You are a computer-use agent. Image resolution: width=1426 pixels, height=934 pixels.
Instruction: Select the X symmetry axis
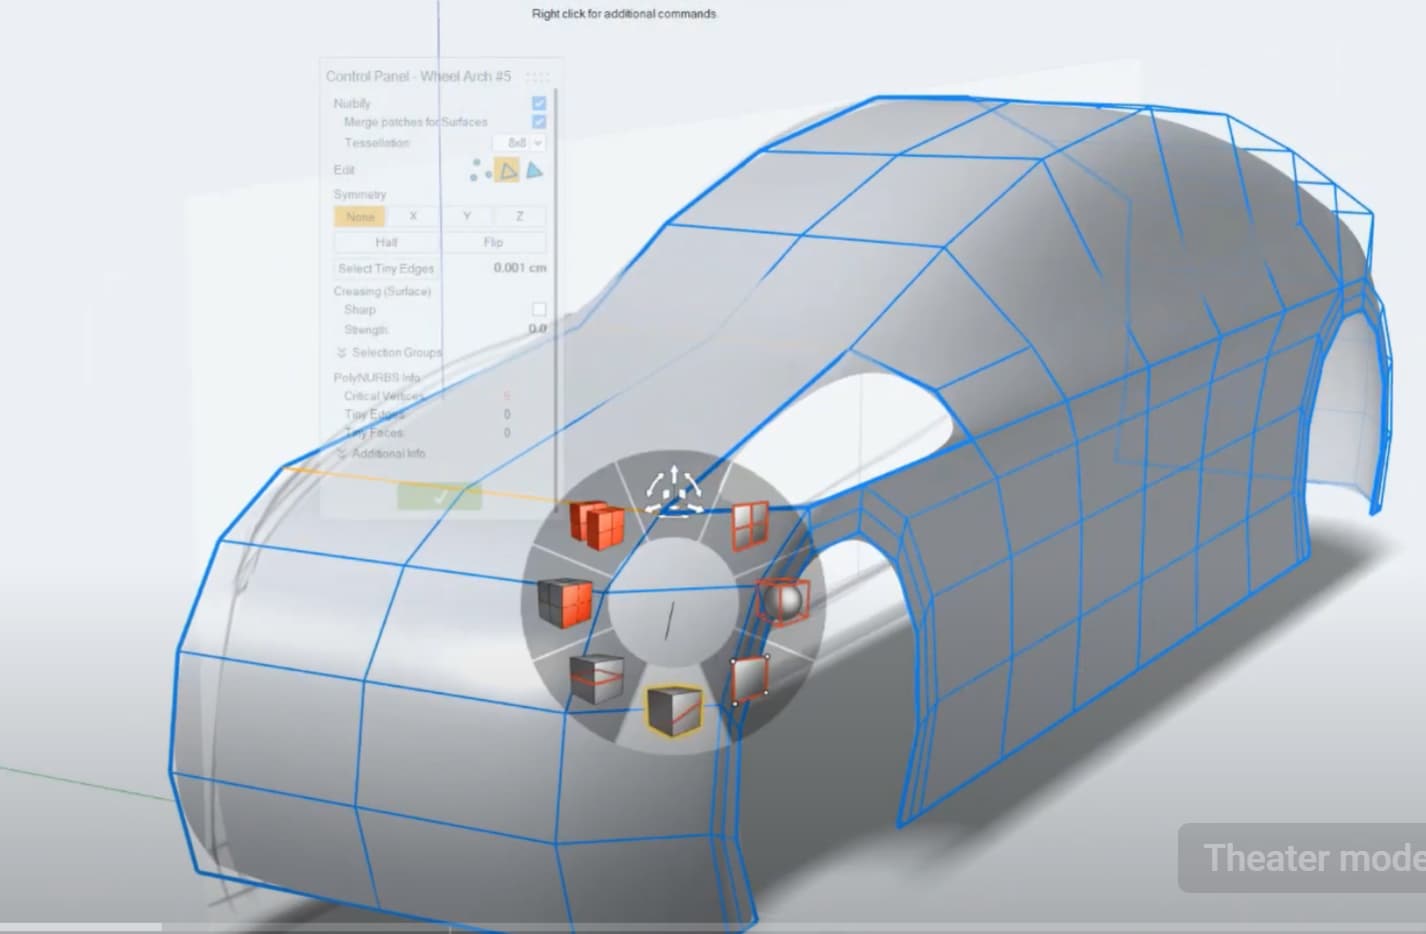413,216
